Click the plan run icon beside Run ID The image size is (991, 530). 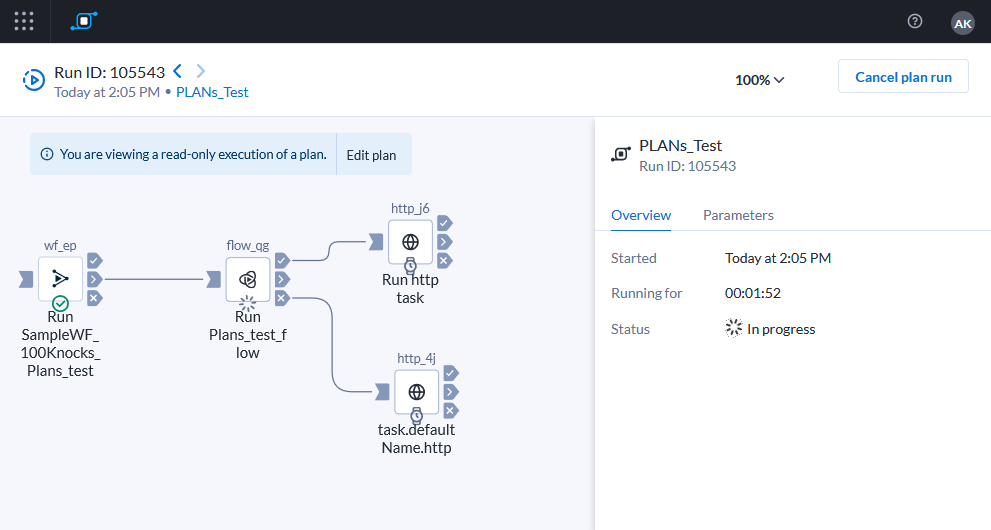34,80
